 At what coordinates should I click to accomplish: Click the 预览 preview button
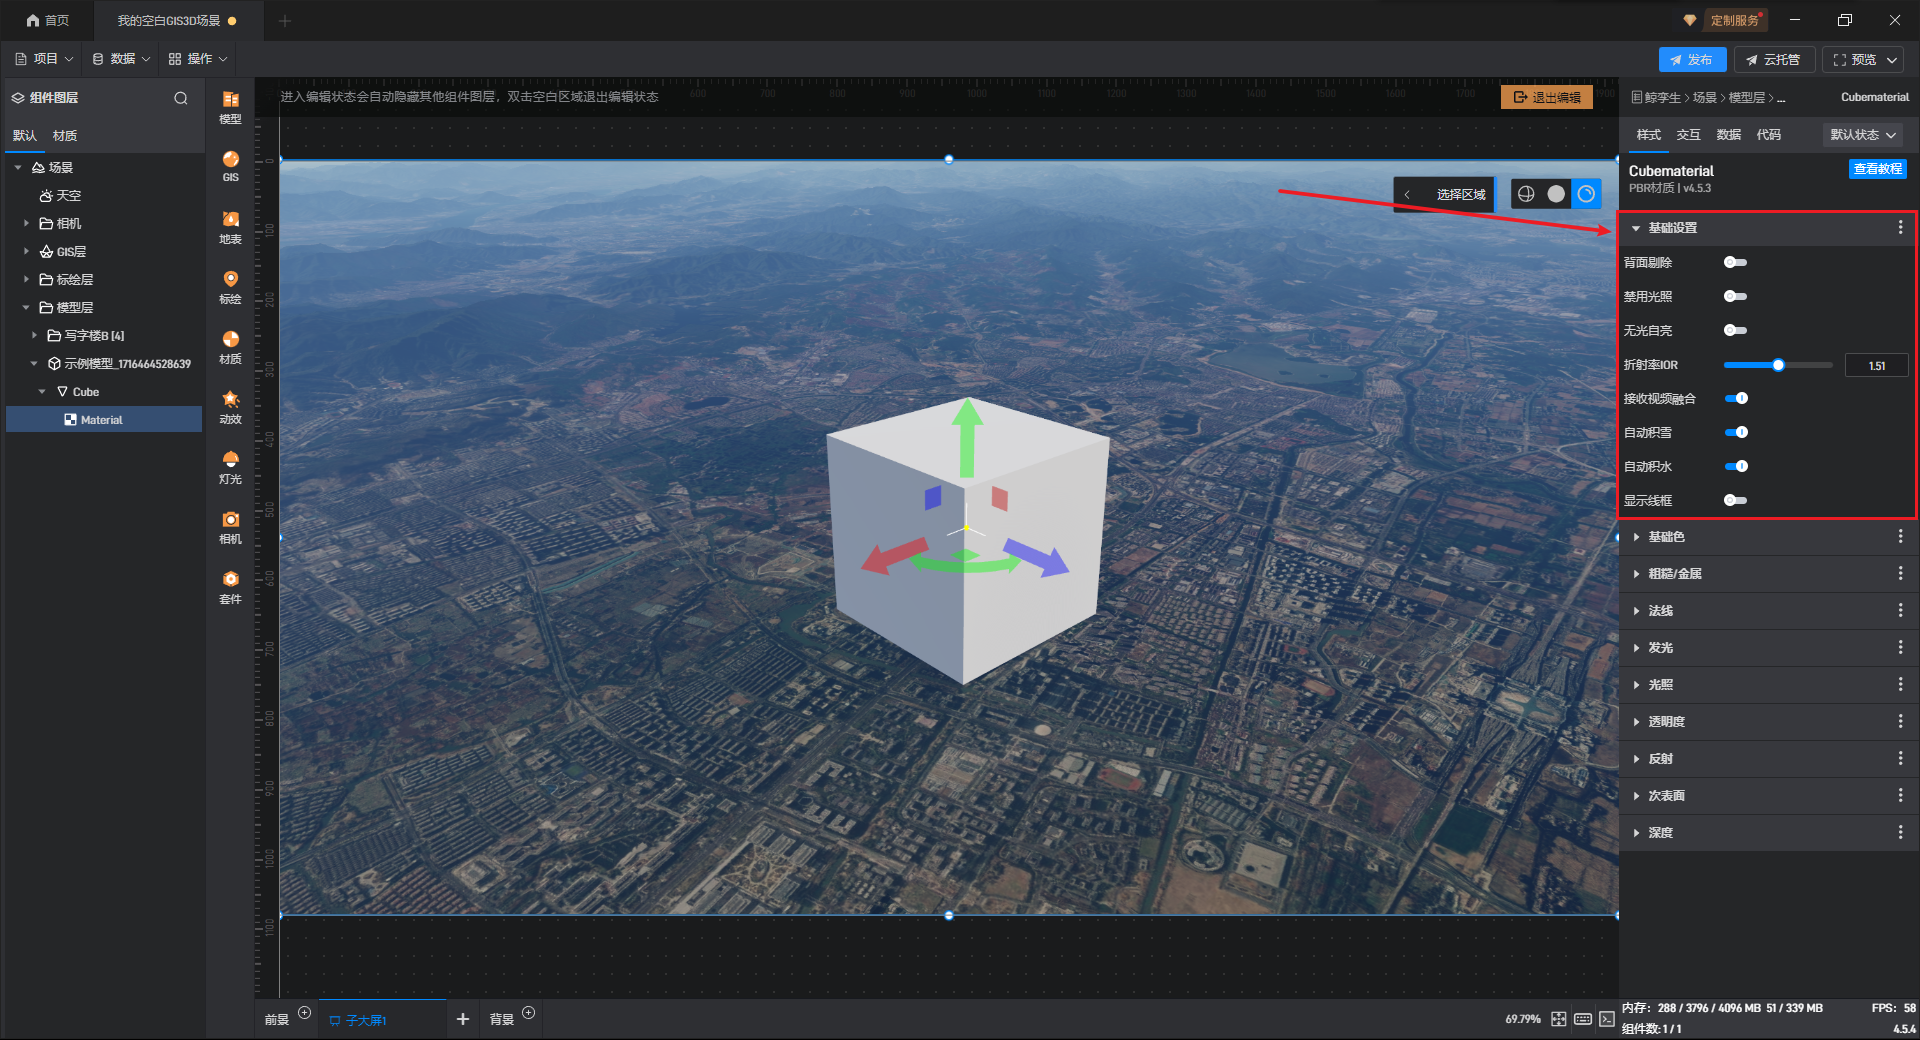click(x=1864, y=60)
